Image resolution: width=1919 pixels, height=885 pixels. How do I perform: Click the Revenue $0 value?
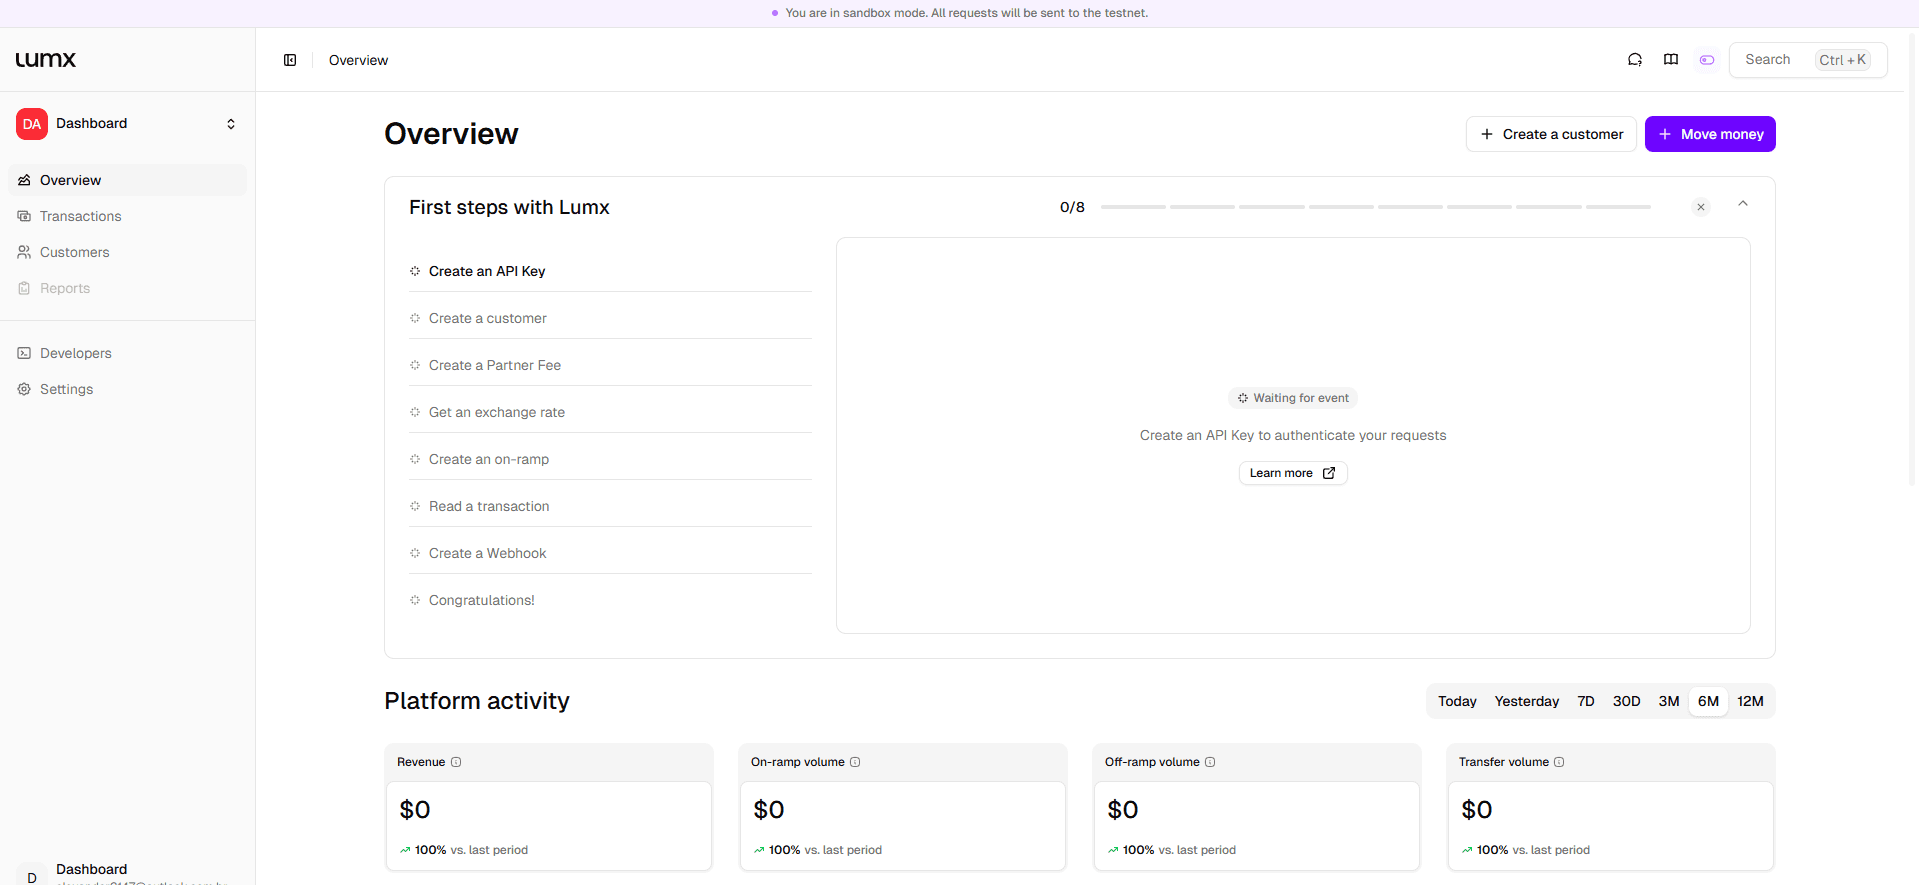(x=415, y=810)
